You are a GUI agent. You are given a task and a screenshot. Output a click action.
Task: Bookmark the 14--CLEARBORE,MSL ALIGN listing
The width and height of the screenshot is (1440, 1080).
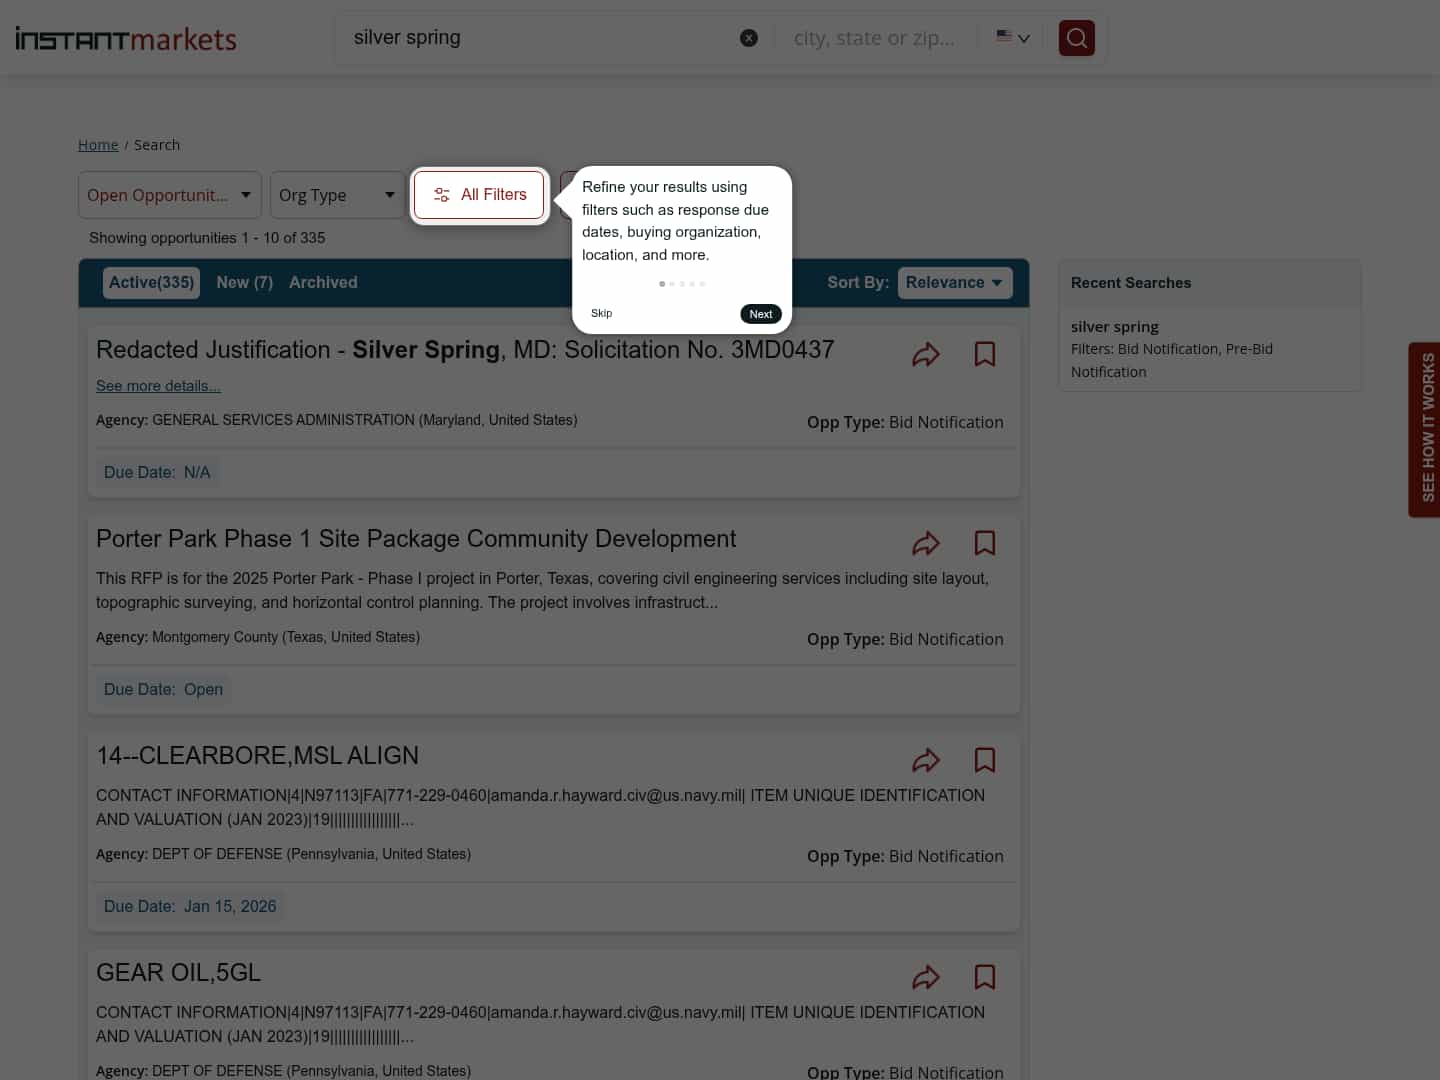984,760
